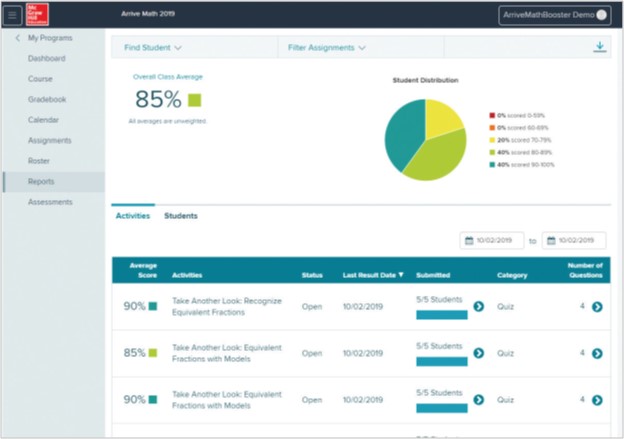
Task: Click the teal pie chart slice
Action: [x=403, y=133]
